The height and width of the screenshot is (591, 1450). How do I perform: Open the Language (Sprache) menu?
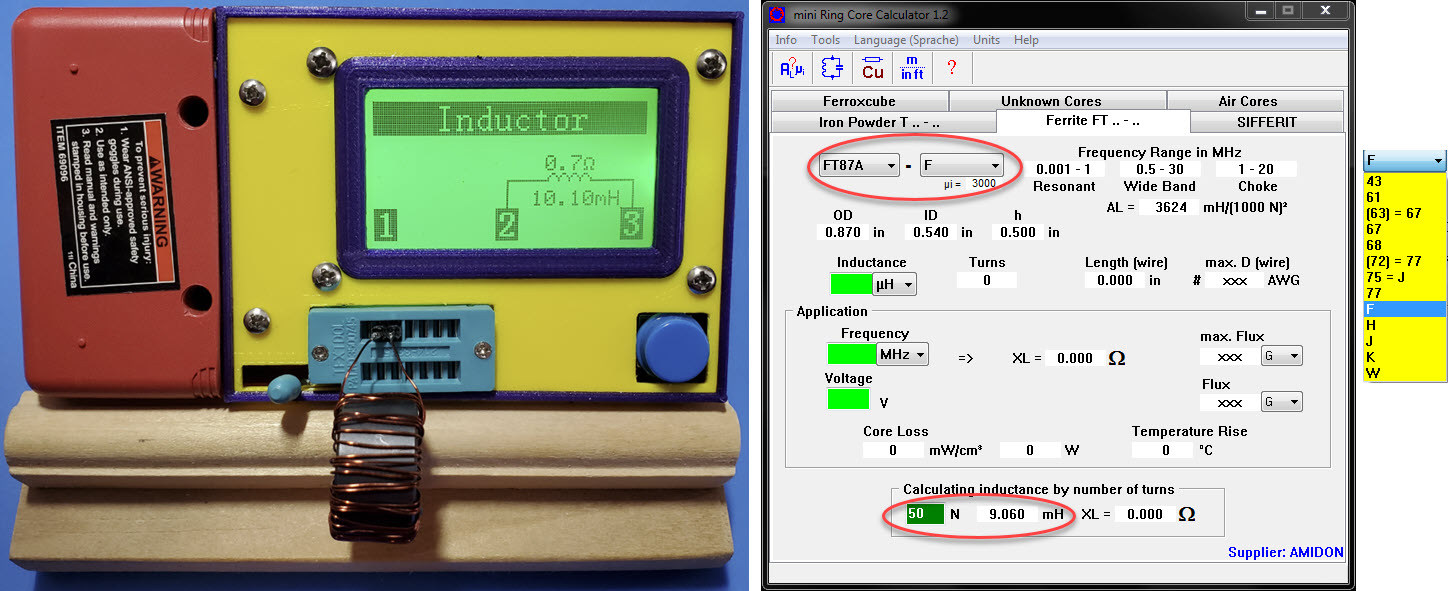(905, 40)
